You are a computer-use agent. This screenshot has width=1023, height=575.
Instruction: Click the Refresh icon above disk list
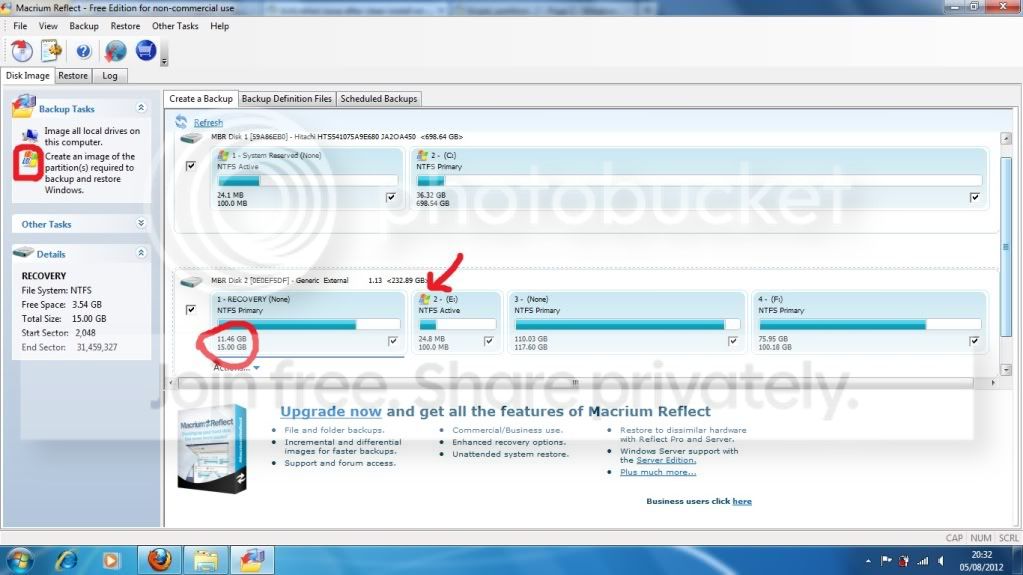pyautogui.click(x=181, y=121)
